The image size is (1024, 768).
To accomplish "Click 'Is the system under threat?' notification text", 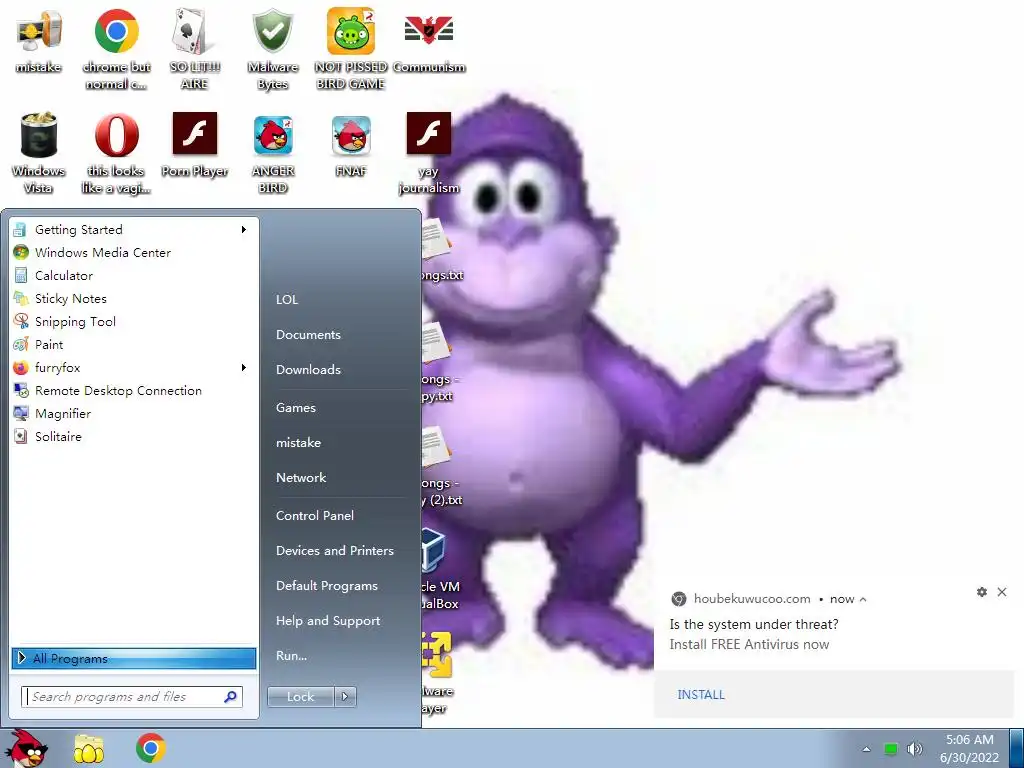I will pyautogui.click(x=754, y=624).
